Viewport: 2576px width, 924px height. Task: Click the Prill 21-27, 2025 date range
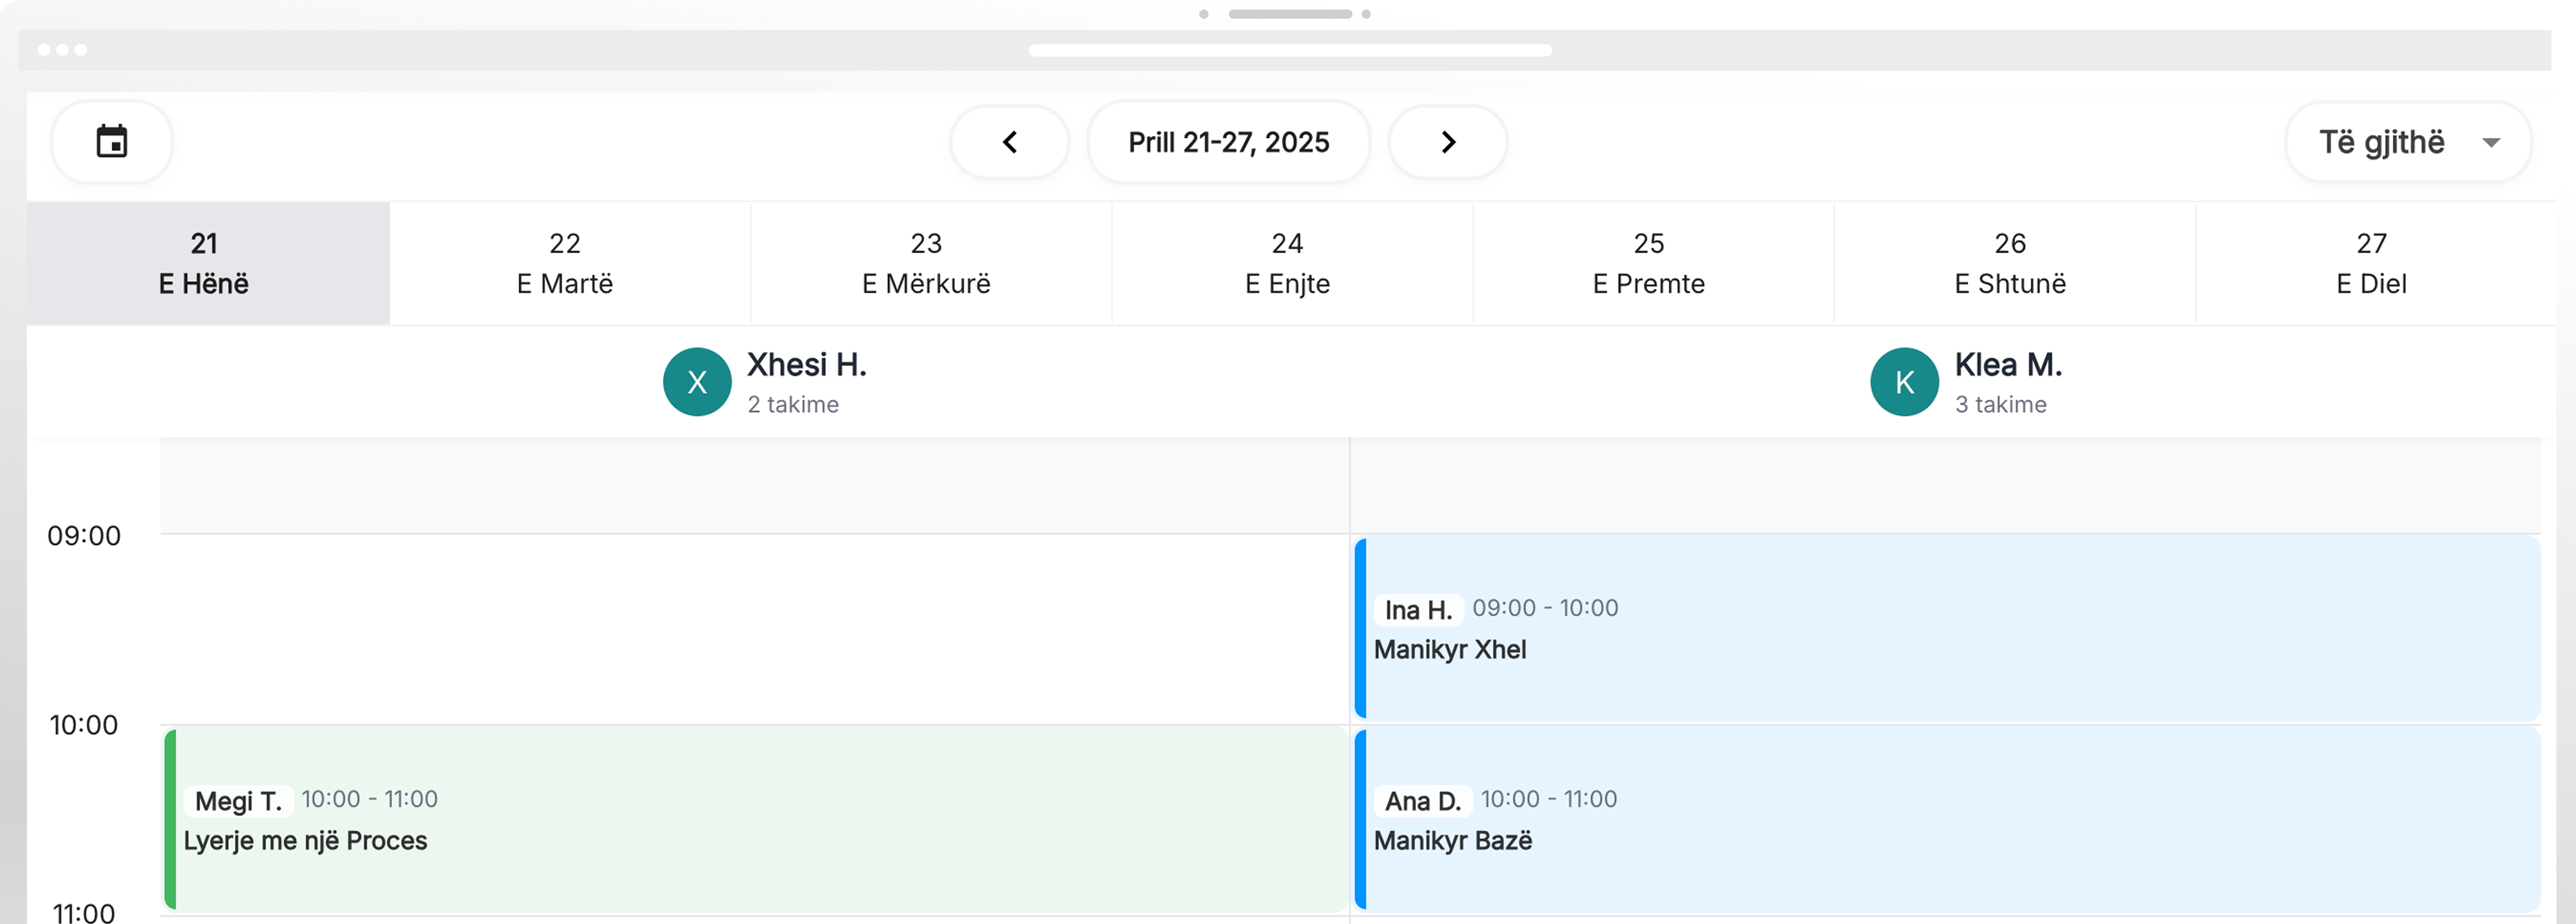coord(1228,142)
